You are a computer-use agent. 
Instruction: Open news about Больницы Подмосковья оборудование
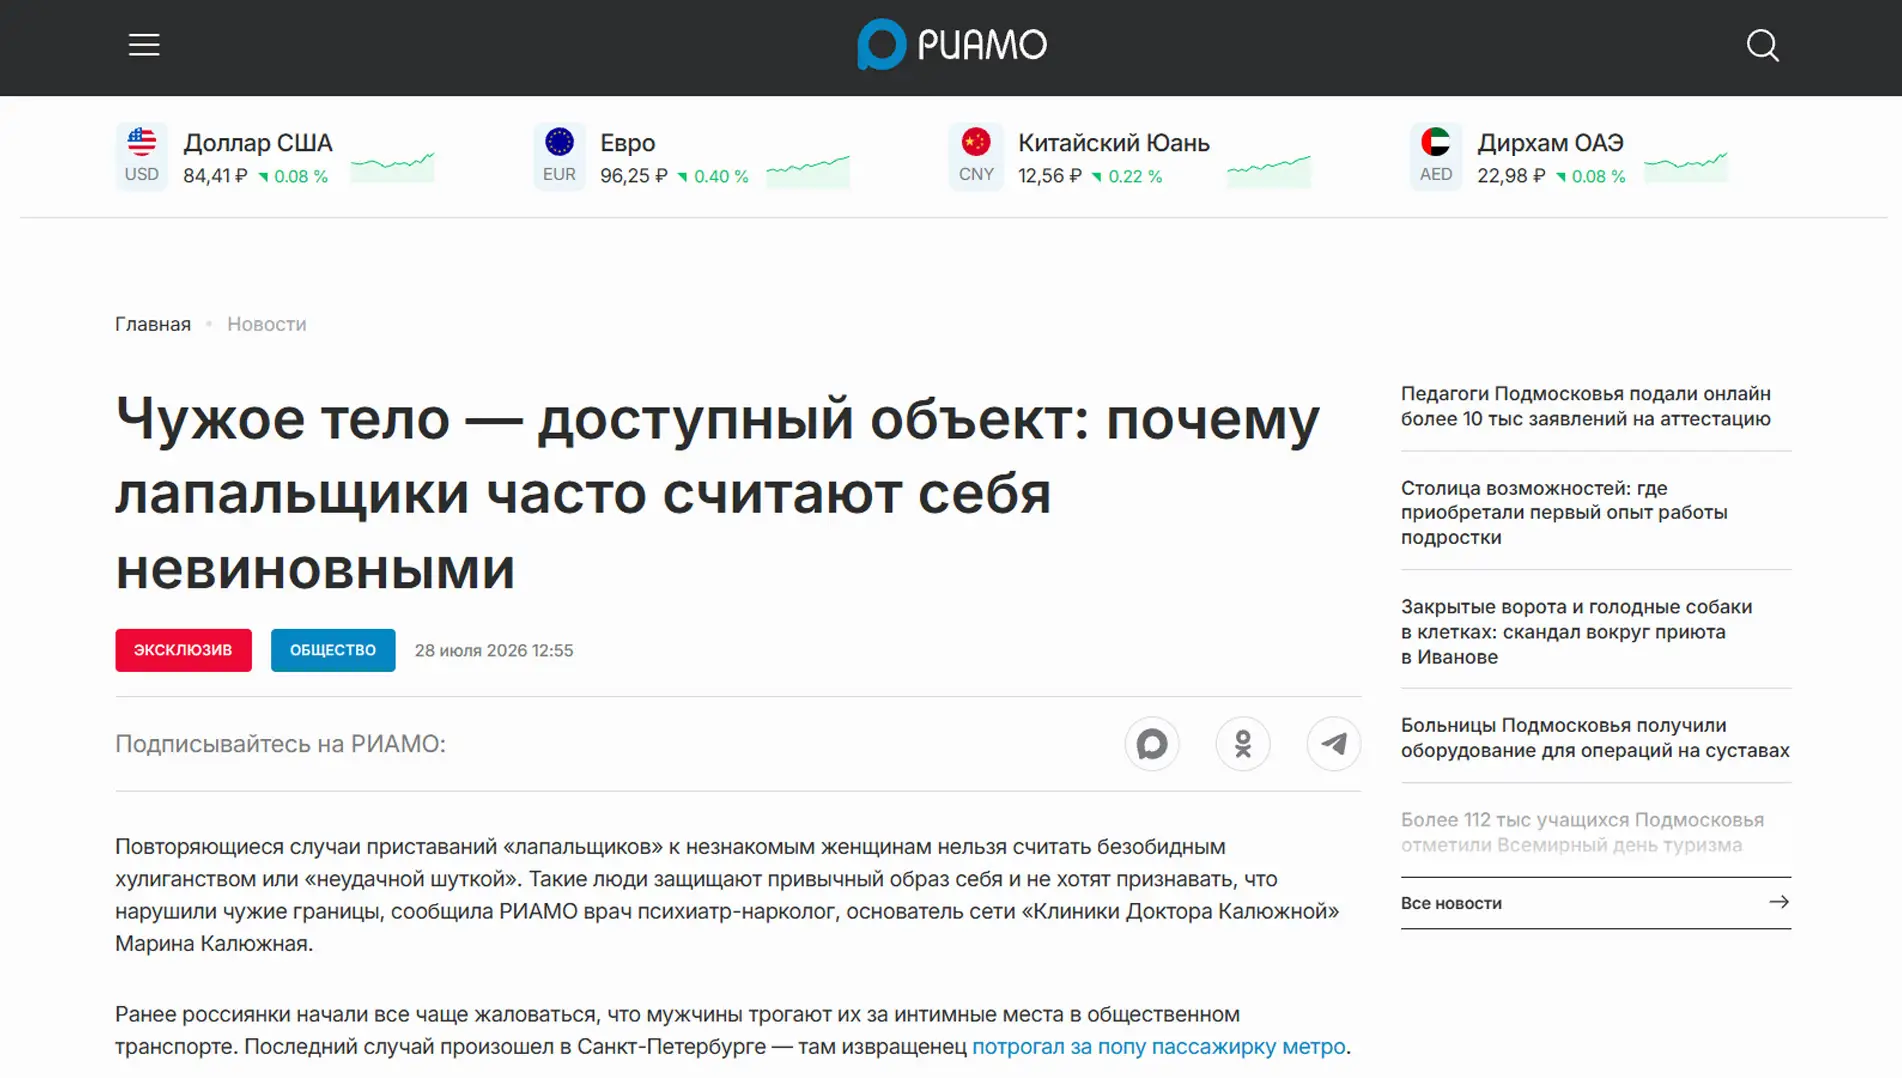[x=1595, y=738]
